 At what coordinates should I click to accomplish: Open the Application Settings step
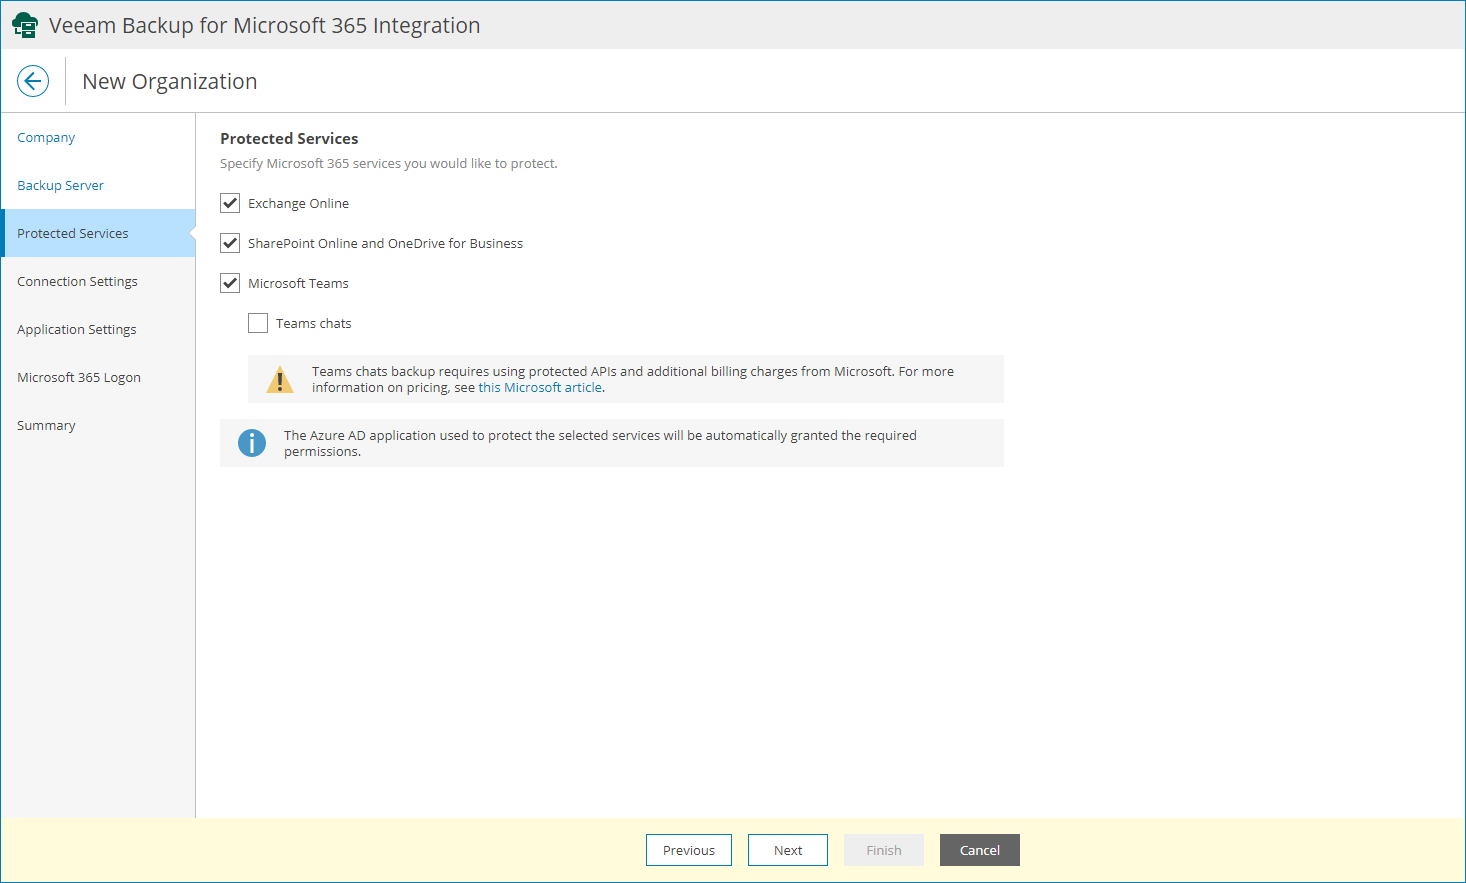coord(76,329)
